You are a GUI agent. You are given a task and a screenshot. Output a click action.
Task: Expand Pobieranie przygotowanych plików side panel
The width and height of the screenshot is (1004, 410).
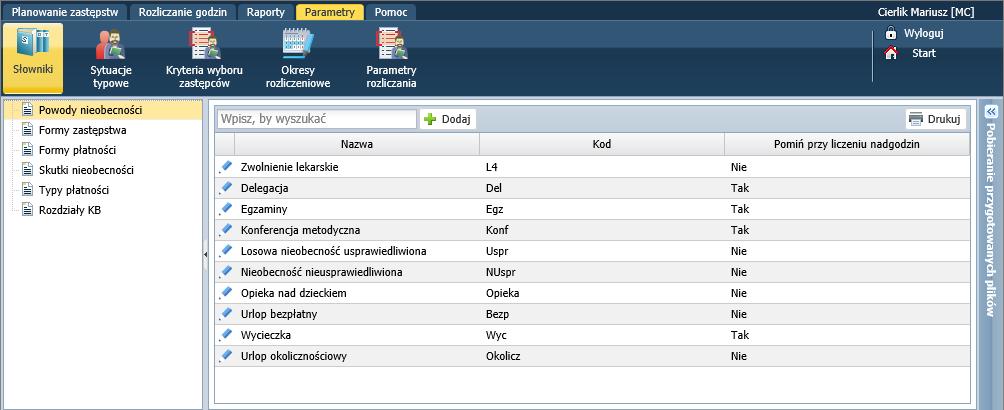tap(990, 111)
